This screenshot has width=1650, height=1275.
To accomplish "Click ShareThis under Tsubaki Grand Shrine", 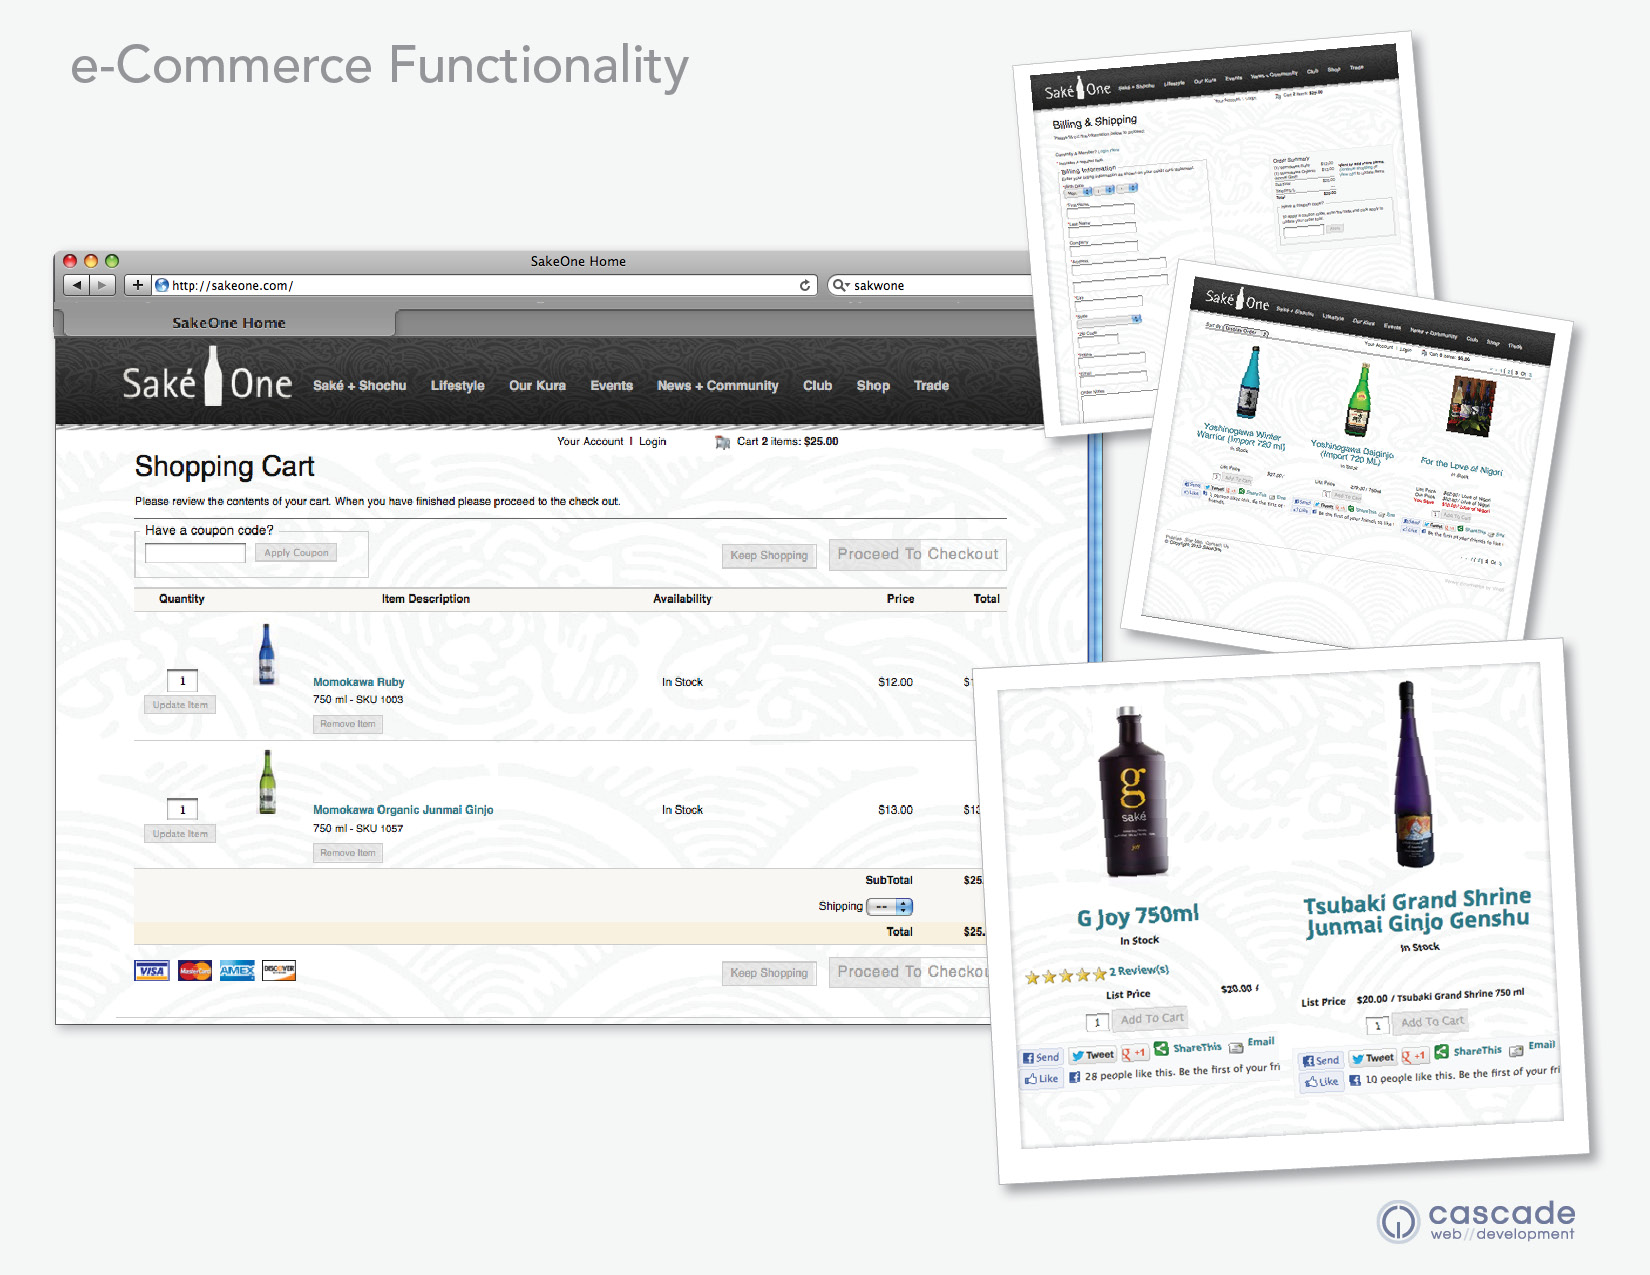I will (1468, 1052).
